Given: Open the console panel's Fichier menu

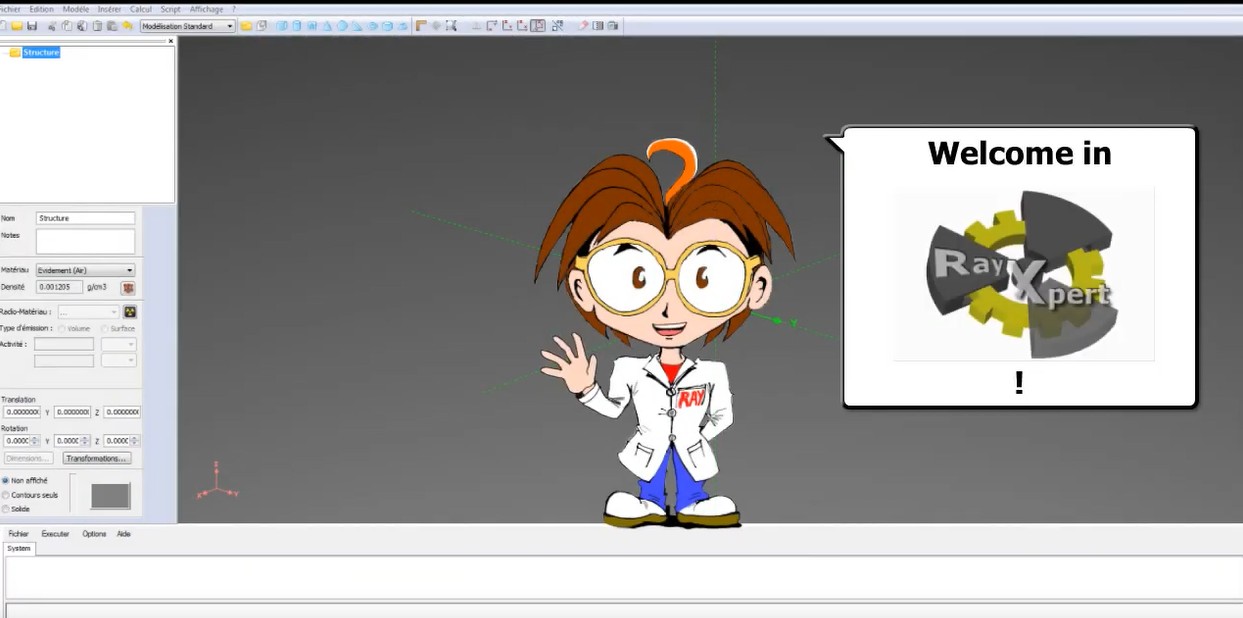Looking at the screenshot, I should (x=19, y=534).
